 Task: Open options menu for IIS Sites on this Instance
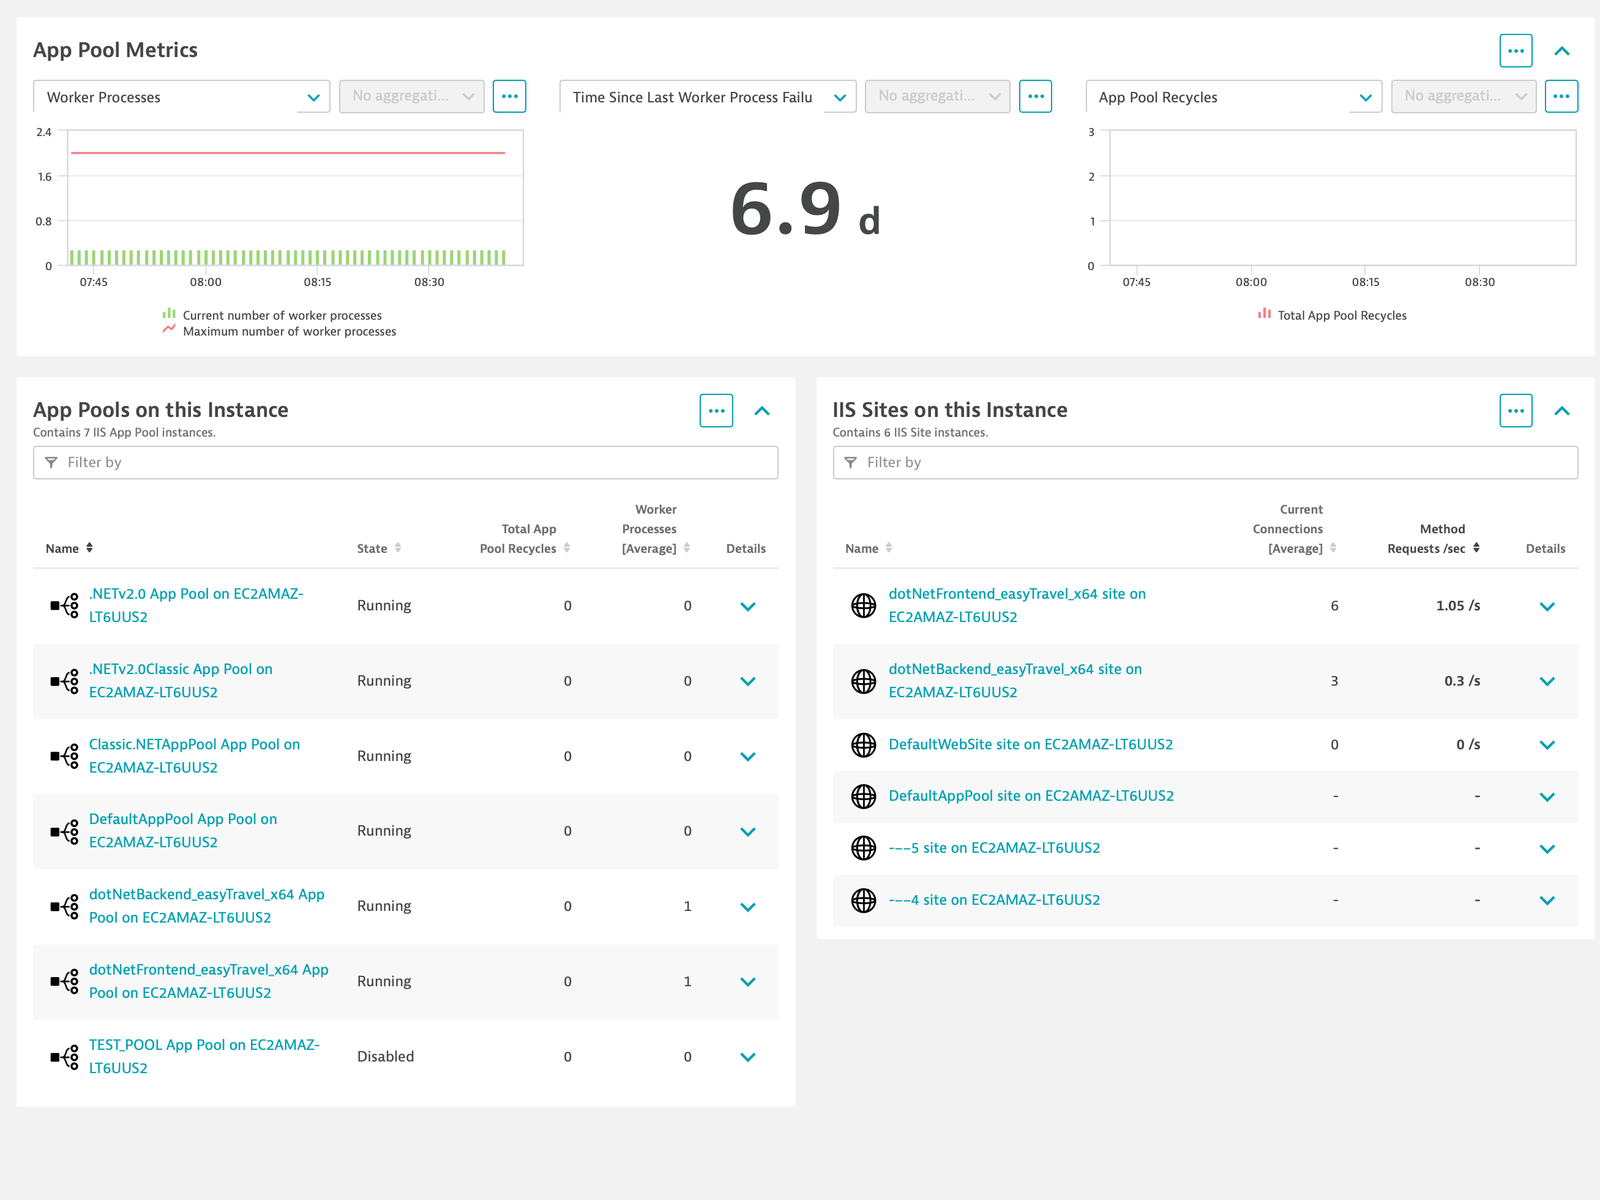click(x=1516, y=411)
